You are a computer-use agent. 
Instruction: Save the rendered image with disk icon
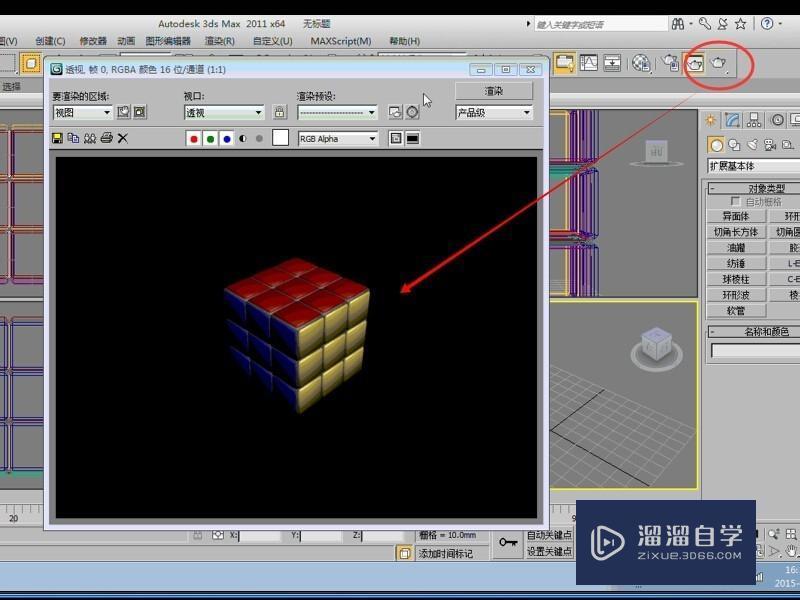click(x=57, y=138)
